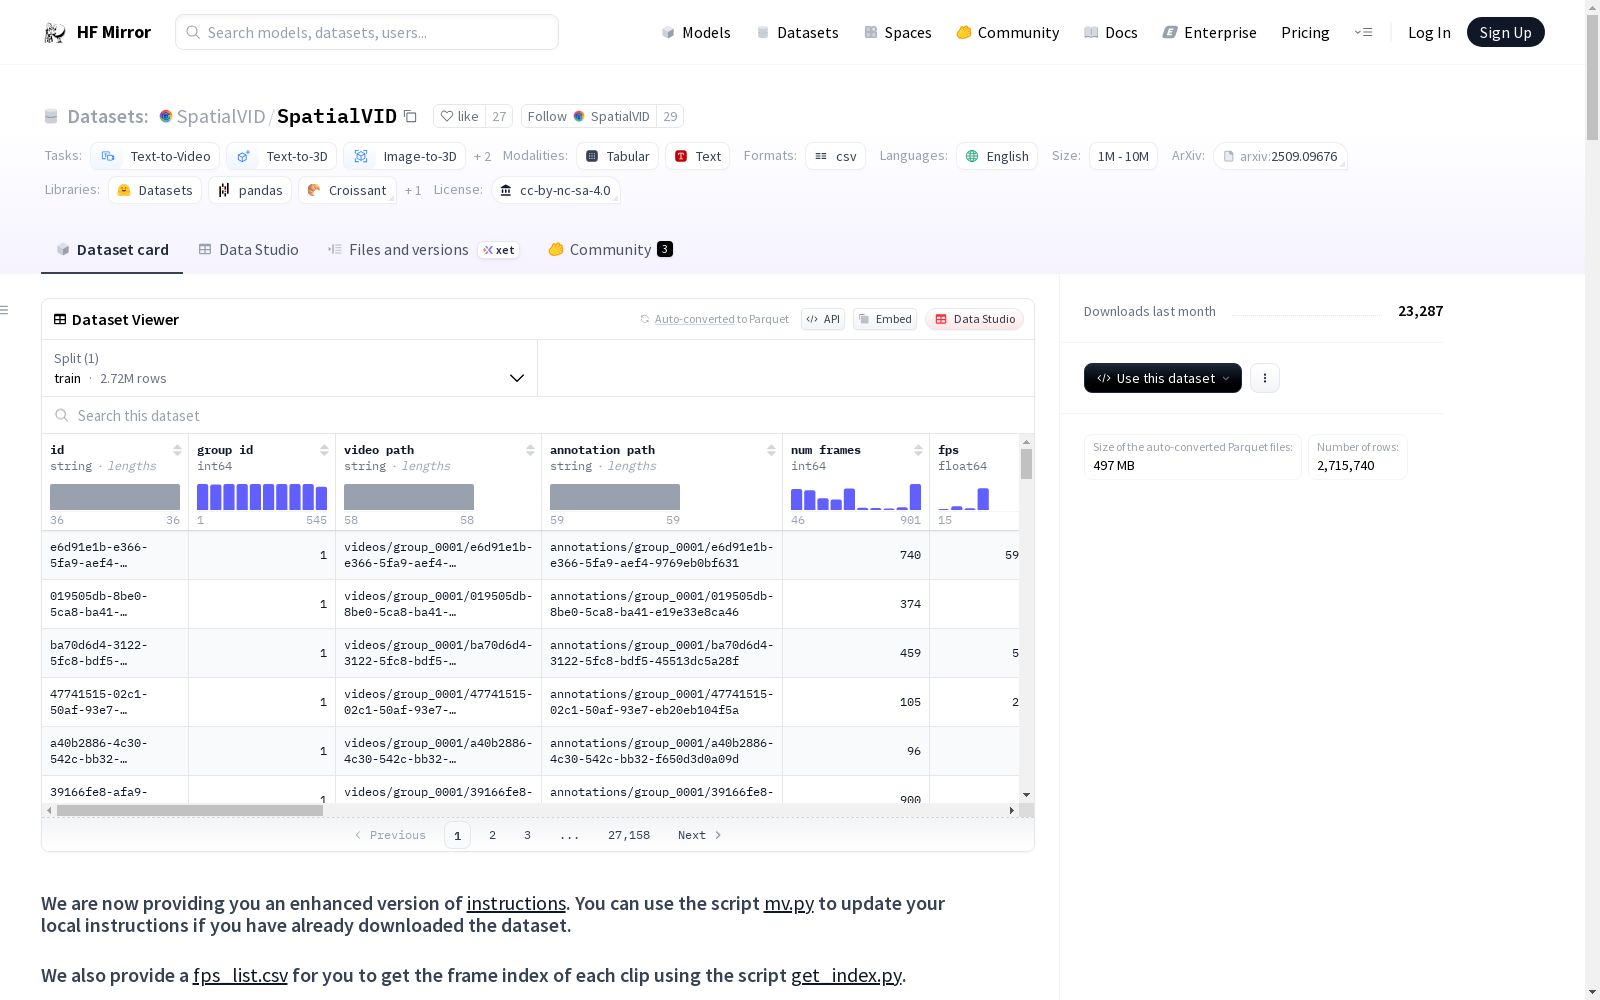Open the Enterprise menu item
This screenshot has height=1000, width=1600.
click(1209, 32)
